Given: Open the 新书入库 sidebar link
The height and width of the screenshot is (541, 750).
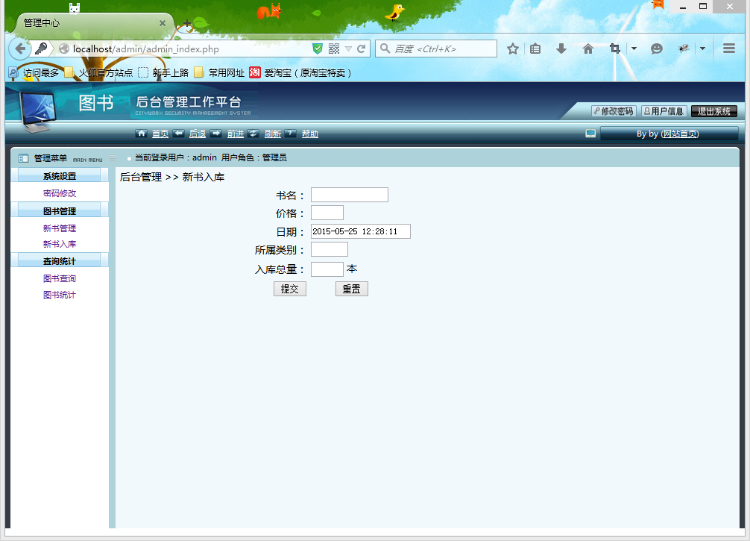Looking at the screenshot, I should point(59,244).
